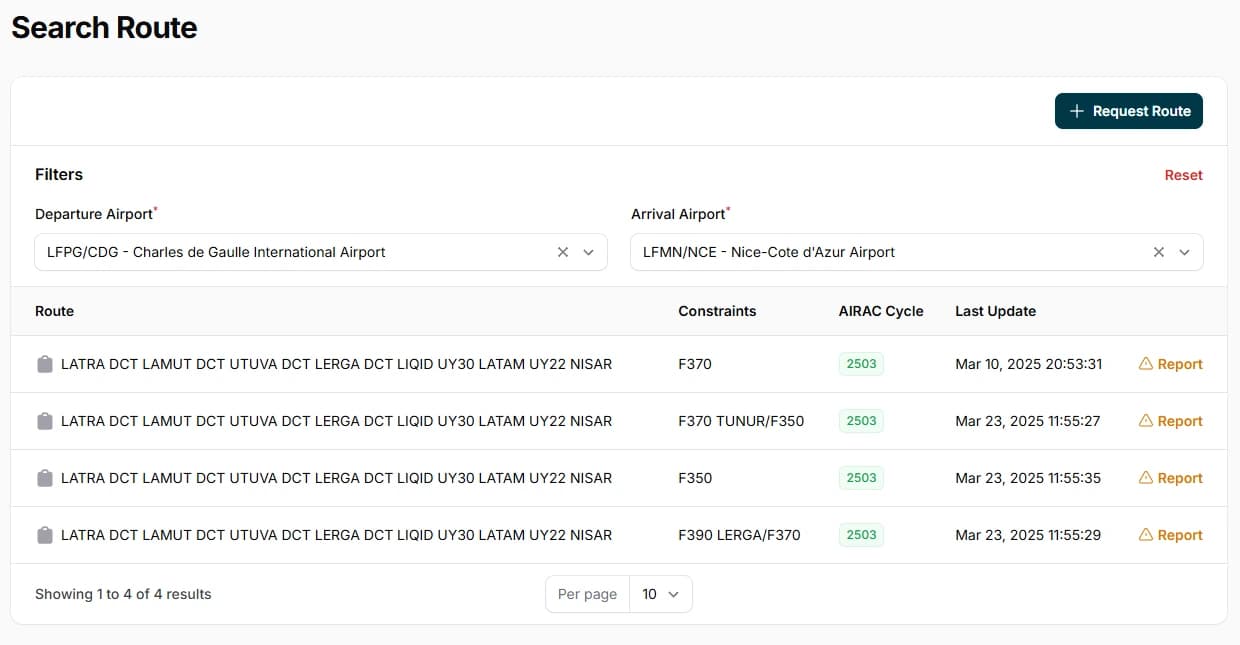The width and height of the screenshot is (1240, 645).
Task: Click the 2503 AIRAC badge in first row
Action: pos(861,364)
